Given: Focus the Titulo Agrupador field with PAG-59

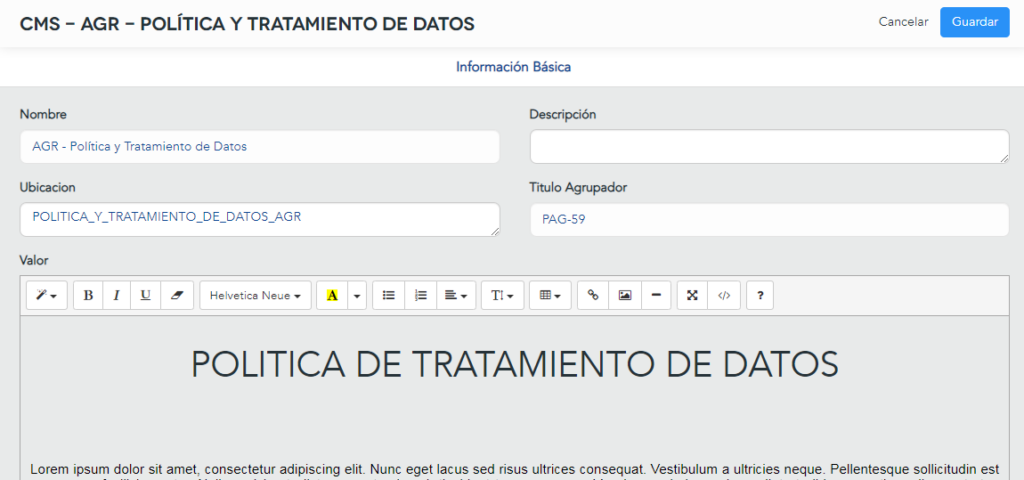Looking at the screenshot, I should coord(769,220).
